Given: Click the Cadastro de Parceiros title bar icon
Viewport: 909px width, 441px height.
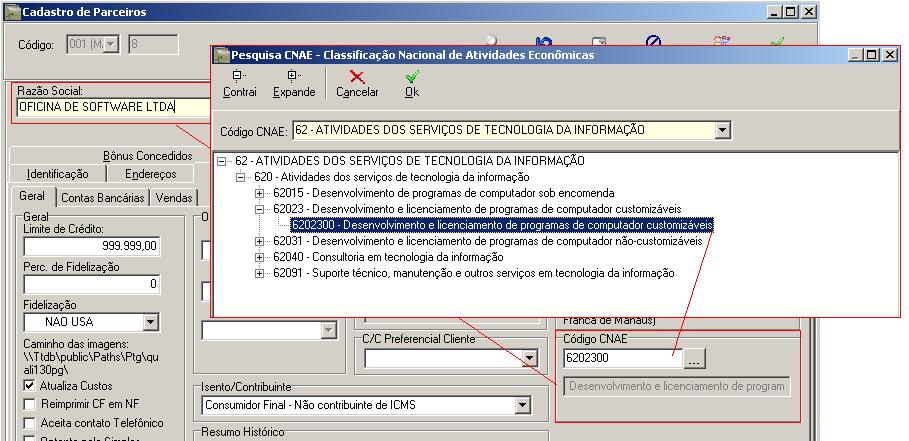Looking at the screenshot, I should coord(13,12).
